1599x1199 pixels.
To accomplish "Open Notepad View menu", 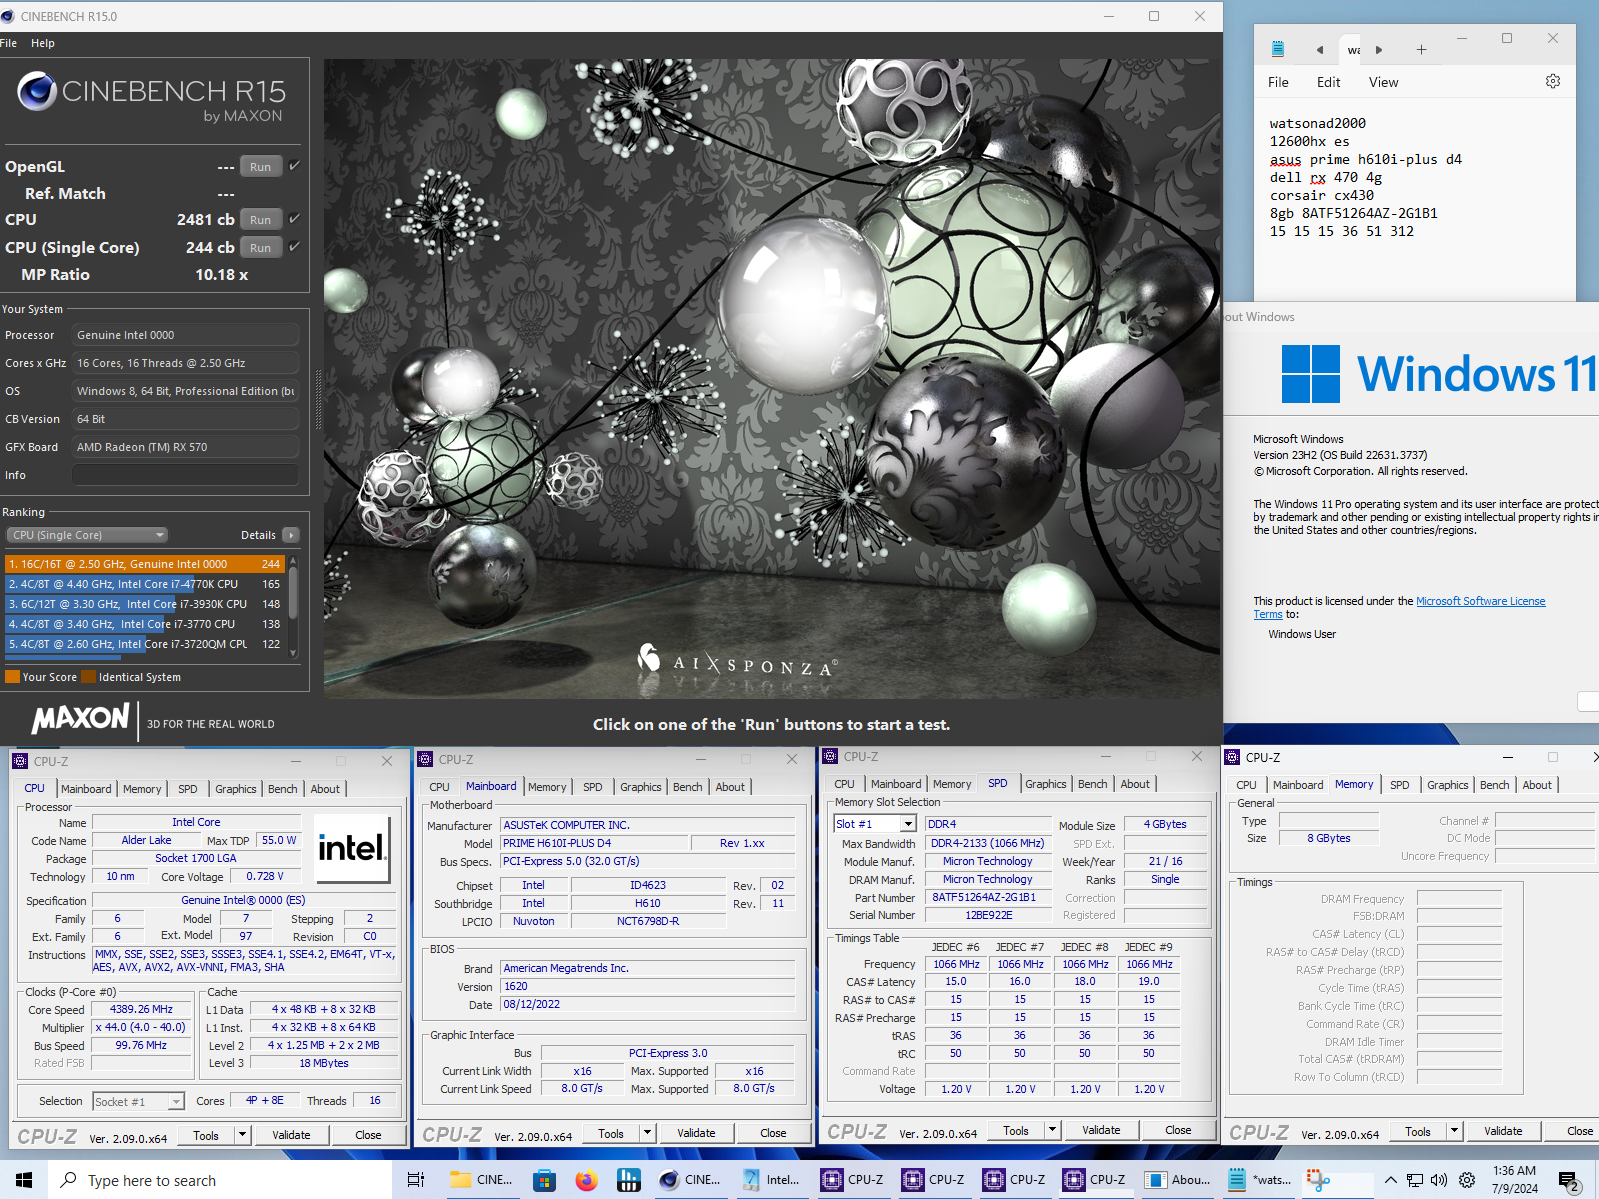I will 1384,82.
